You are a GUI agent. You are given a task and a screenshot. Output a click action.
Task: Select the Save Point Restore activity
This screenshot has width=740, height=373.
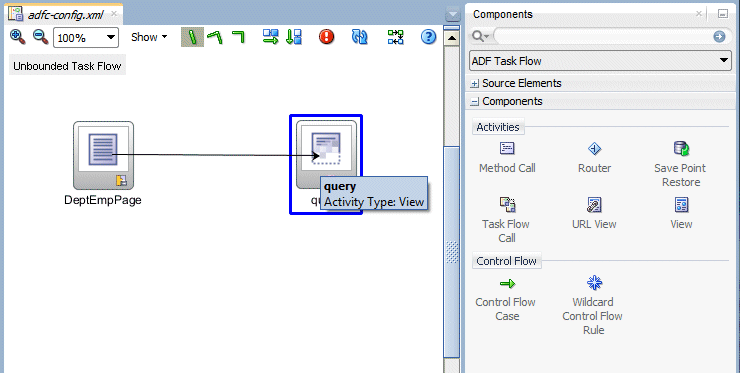tap(681, 164)
